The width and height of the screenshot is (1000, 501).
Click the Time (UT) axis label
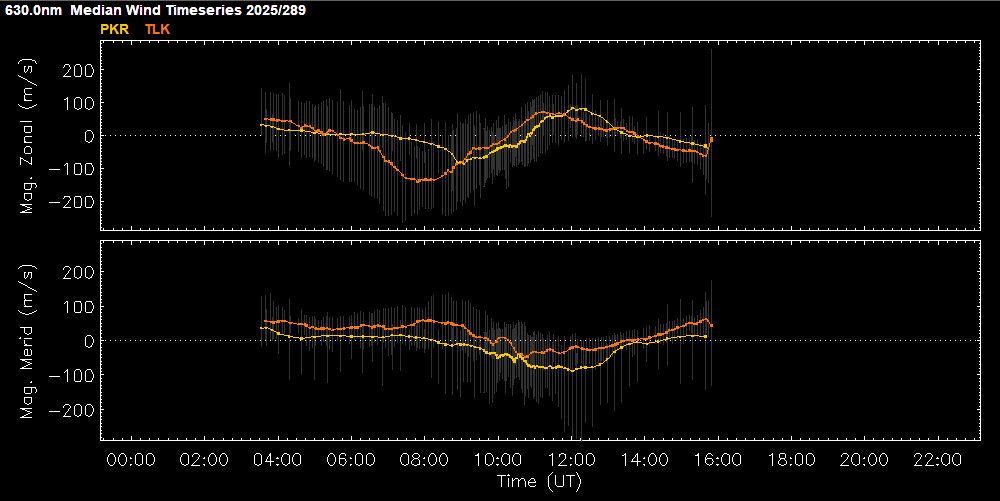pos(539,482)
